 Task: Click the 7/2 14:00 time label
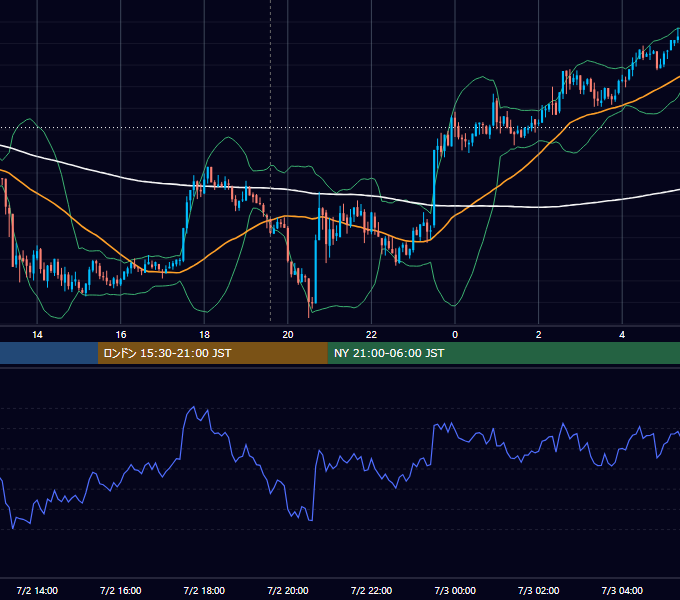pyautogui.click(x=37, y=590)
